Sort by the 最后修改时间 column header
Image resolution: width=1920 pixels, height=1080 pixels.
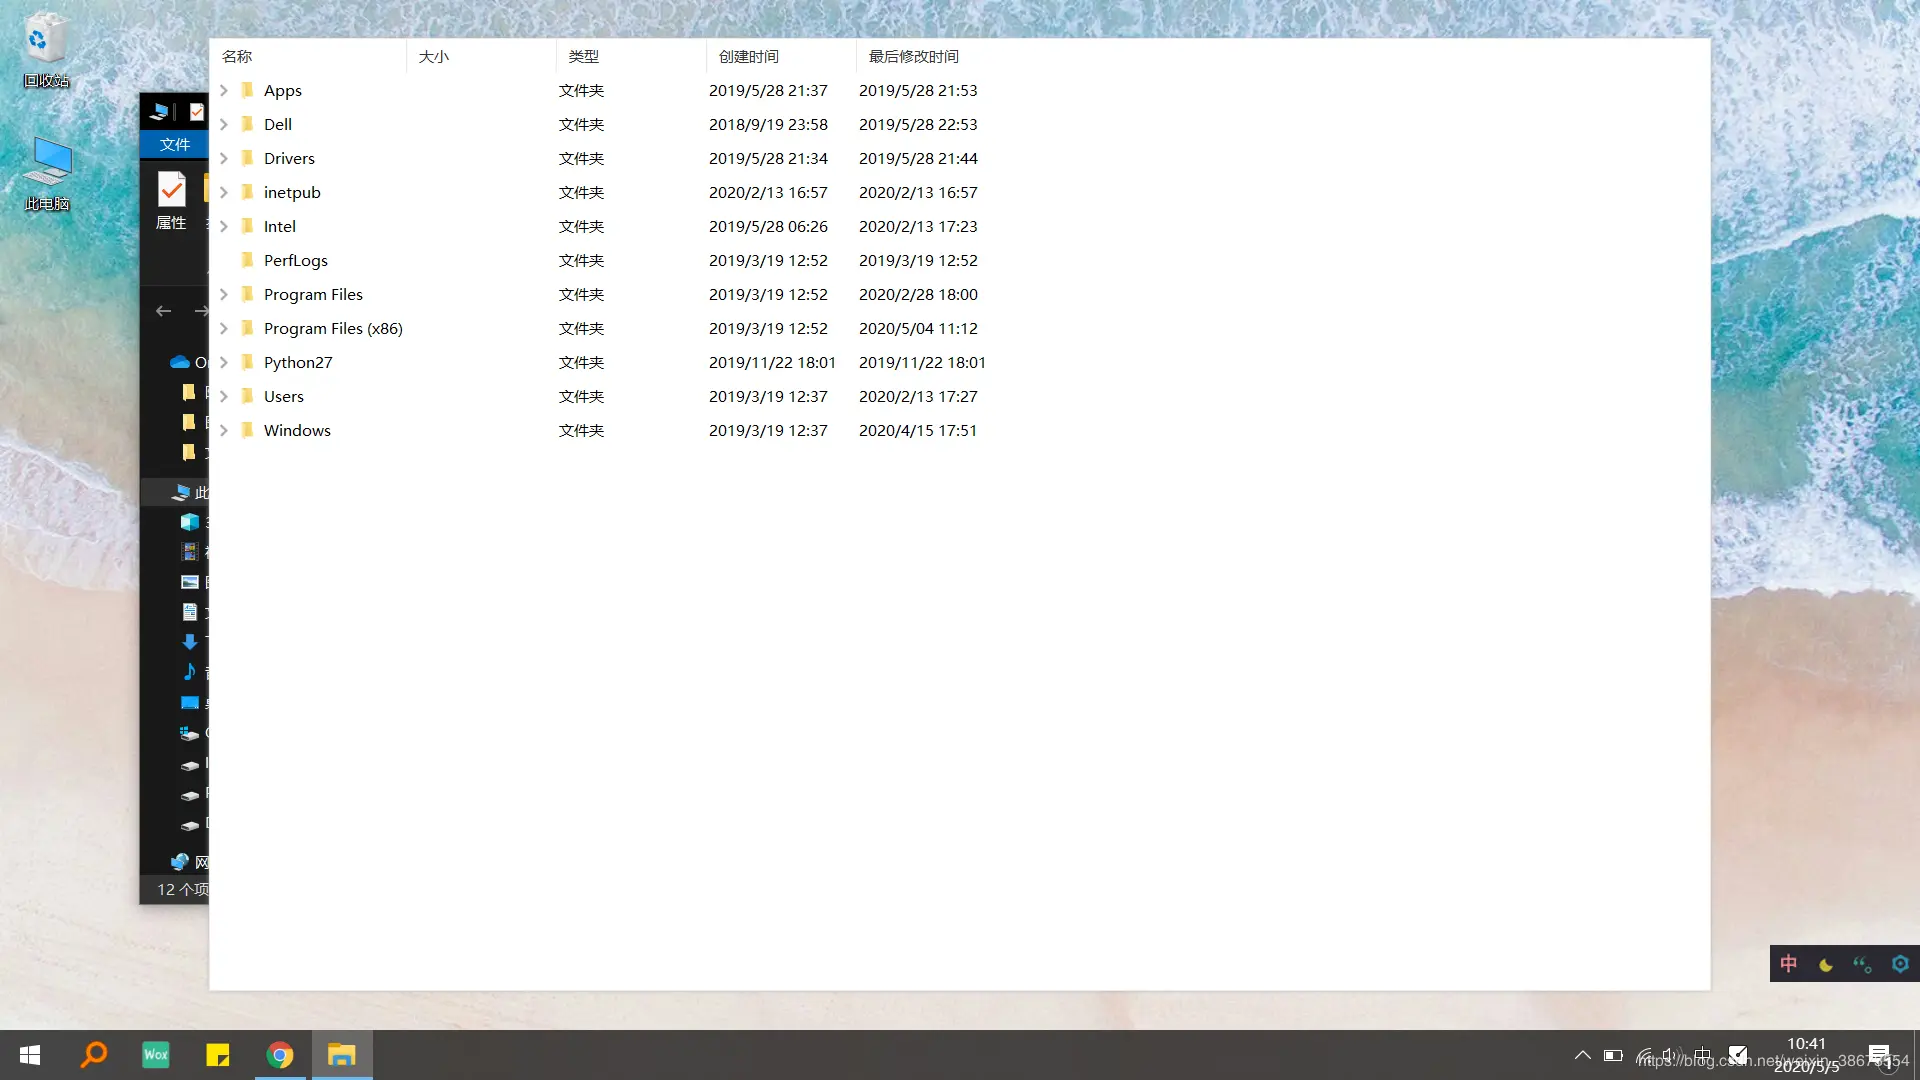[913, 56]
